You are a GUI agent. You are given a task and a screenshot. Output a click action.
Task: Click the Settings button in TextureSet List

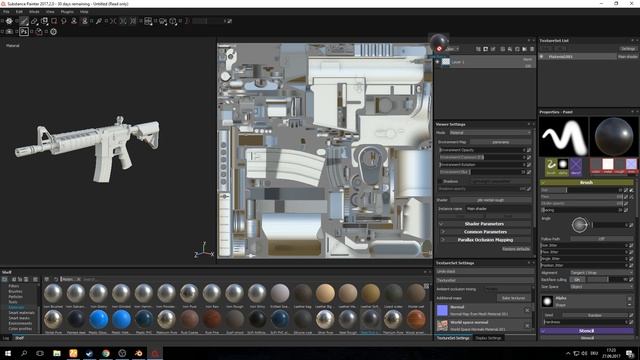click(628, 49)
